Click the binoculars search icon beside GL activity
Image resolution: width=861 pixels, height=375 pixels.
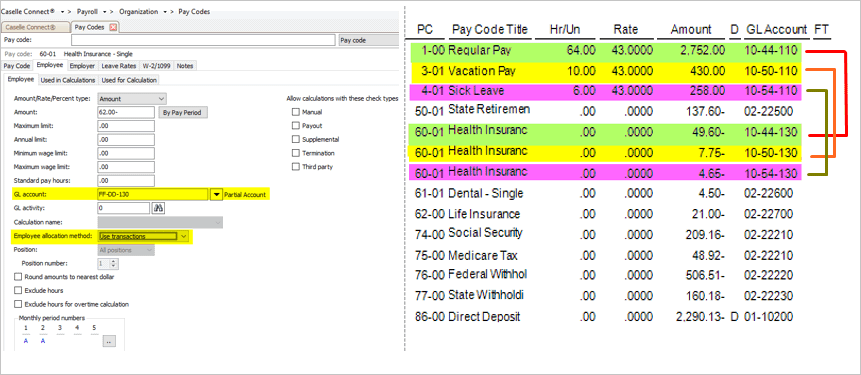[x=160, y=208]
